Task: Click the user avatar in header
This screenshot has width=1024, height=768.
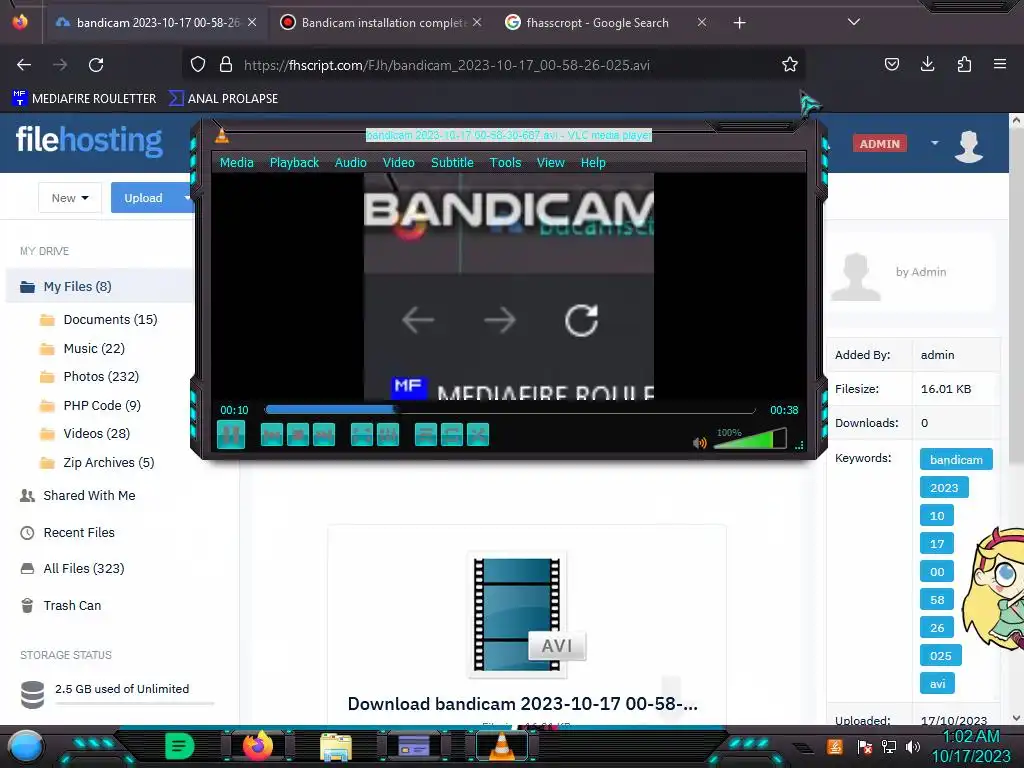Action: tap(968, 146)
